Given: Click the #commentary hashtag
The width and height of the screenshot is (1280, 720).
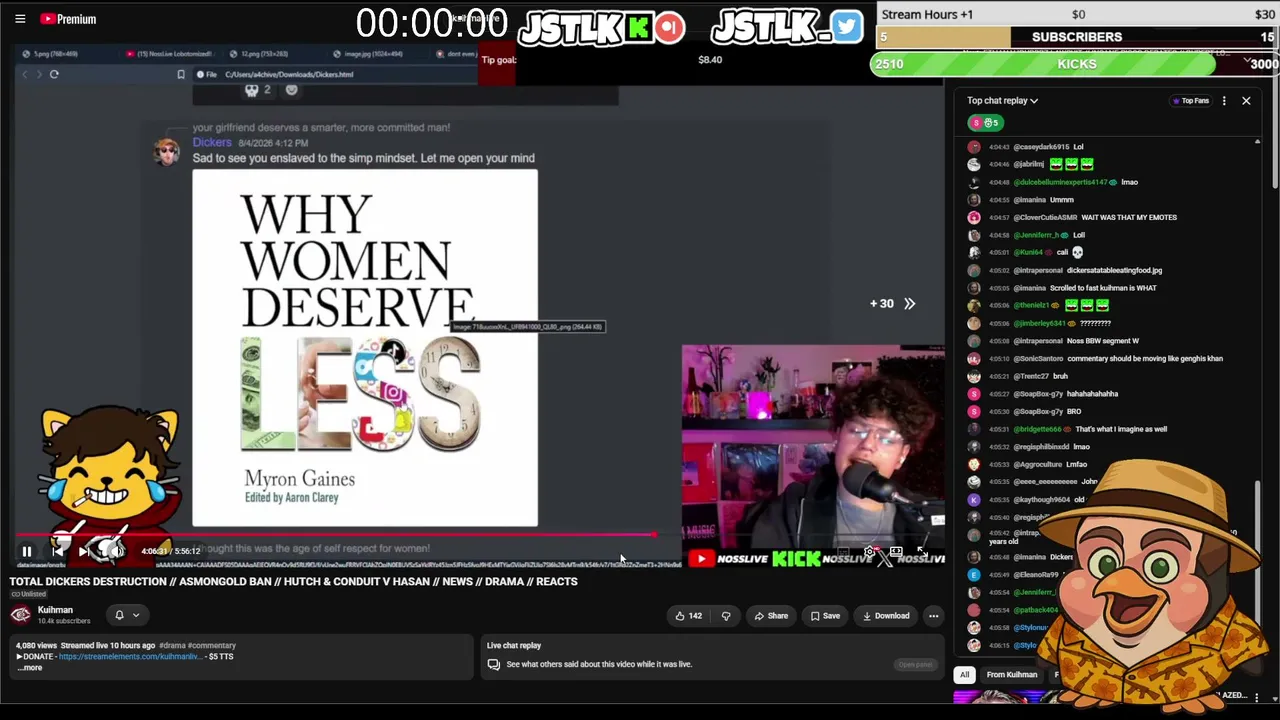Looking at the screenshot, I should point(211,646).
